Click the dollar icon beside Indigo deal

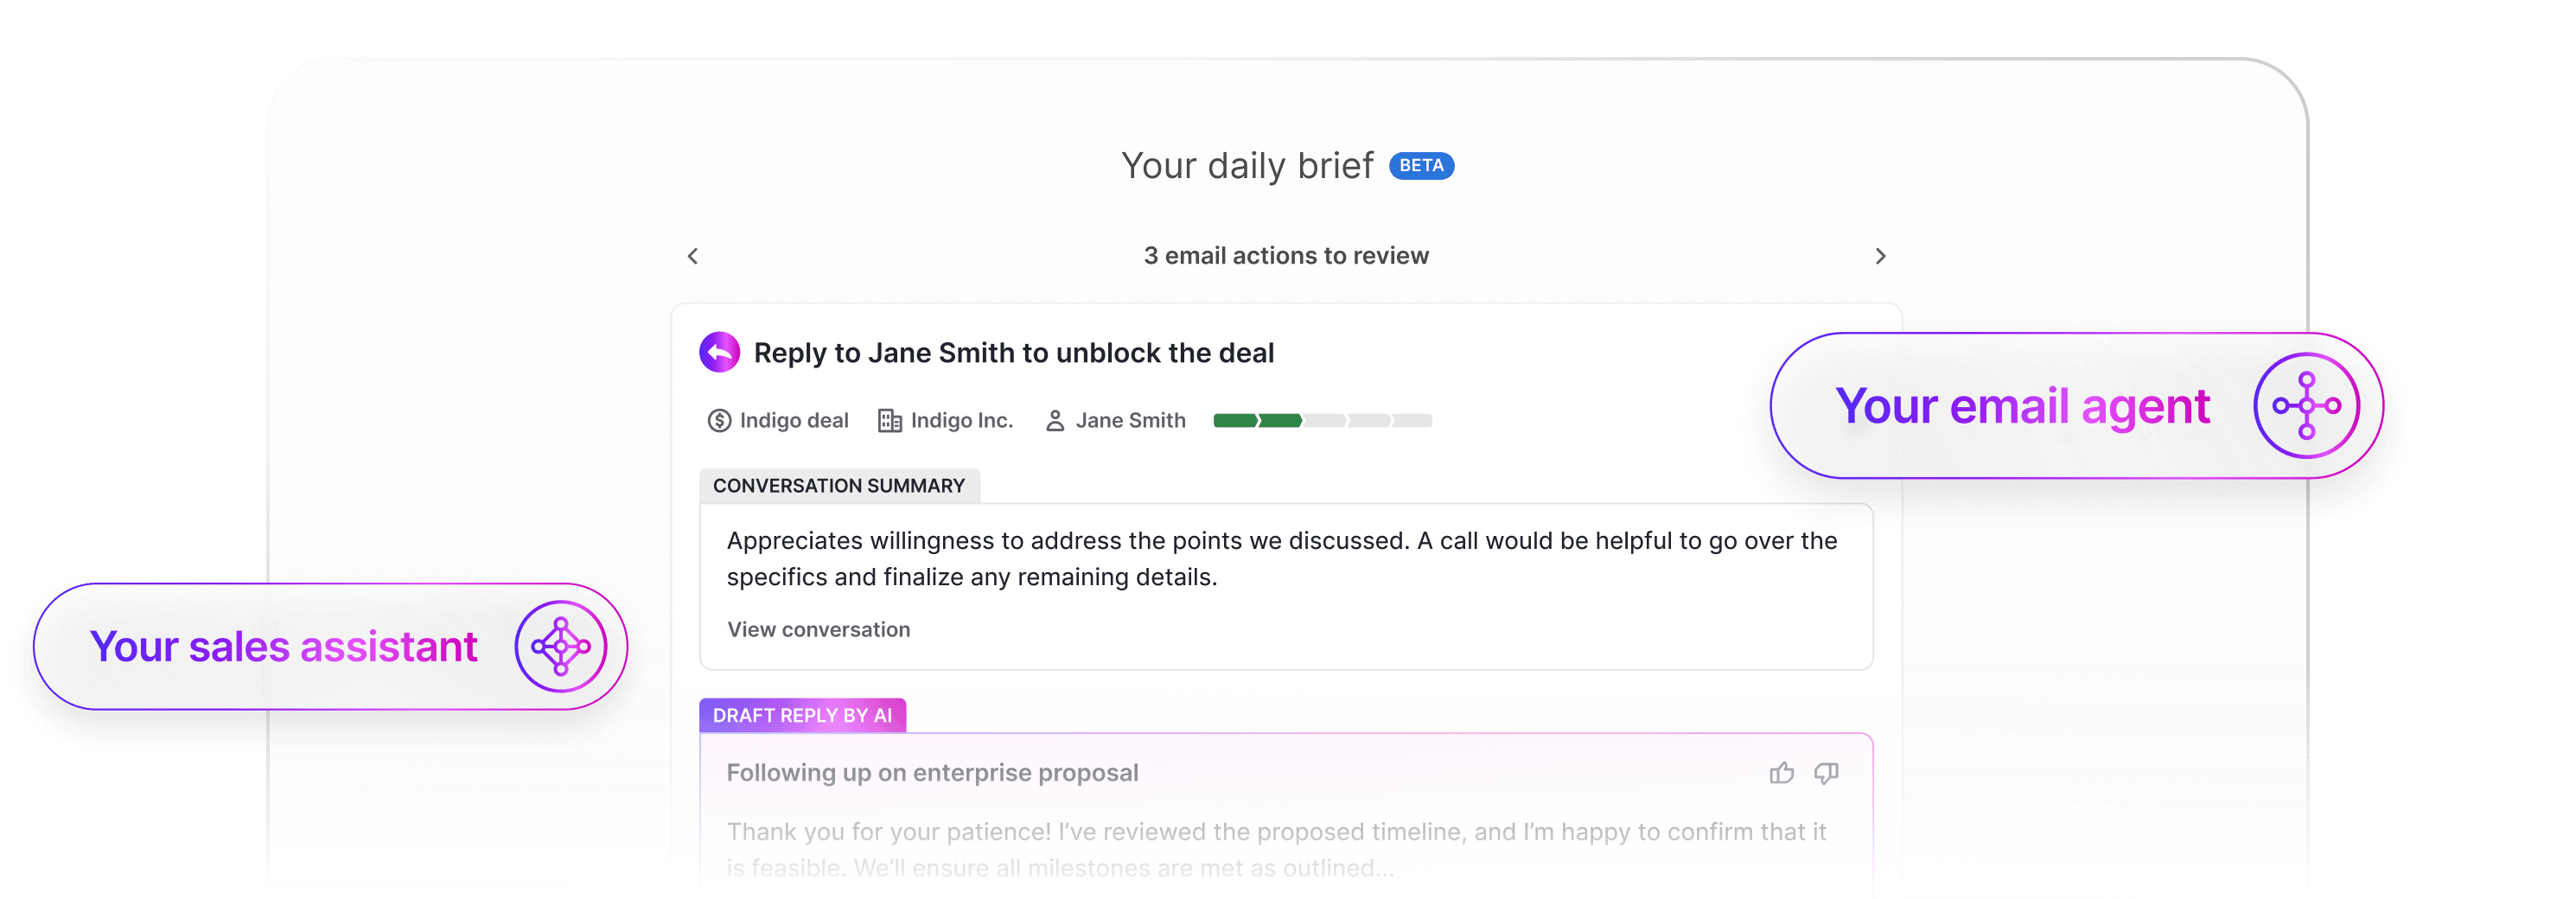pyautogui.click(x=719, y=421)
